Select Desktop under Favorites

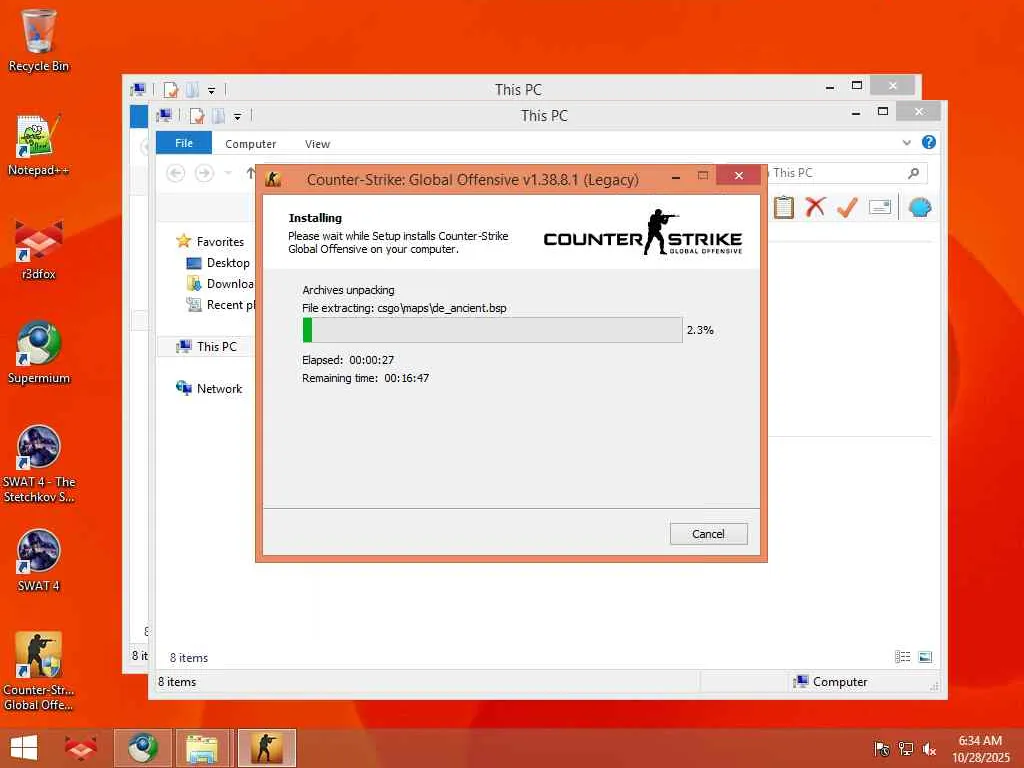click(x=218, y=263)
